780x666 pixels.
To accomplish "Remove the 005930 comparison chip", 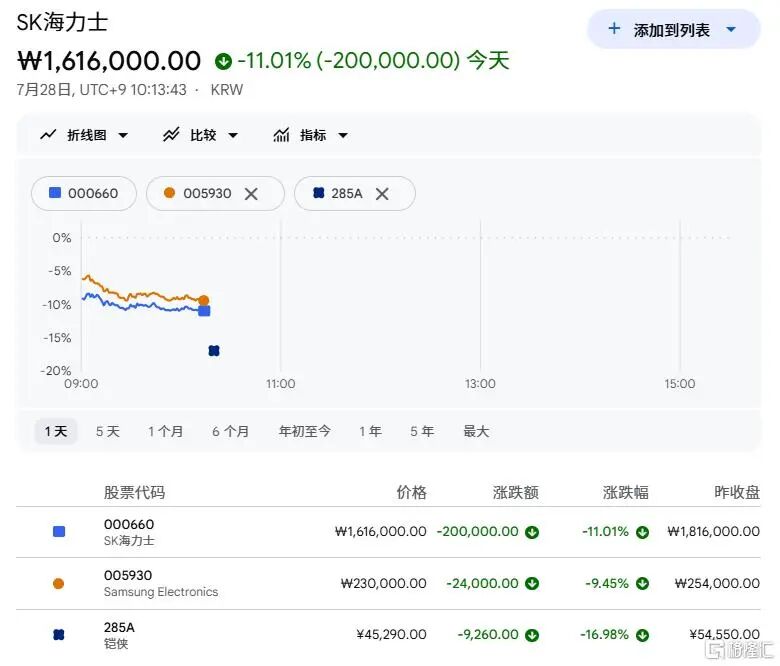I will (x=251, y=193).
